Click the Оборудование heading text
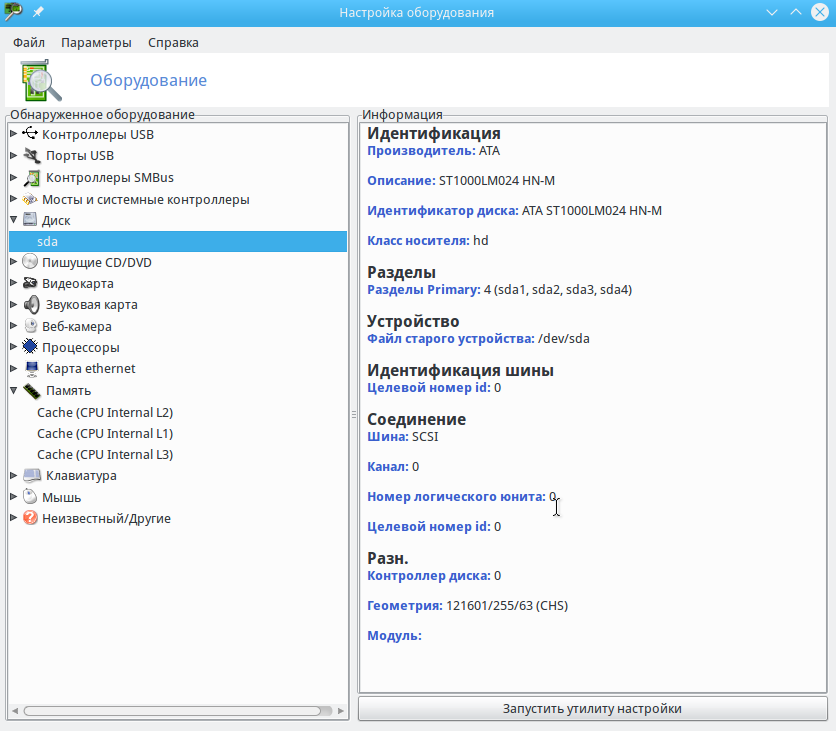This screenshot has width=836, height=731. pos(148,80)
